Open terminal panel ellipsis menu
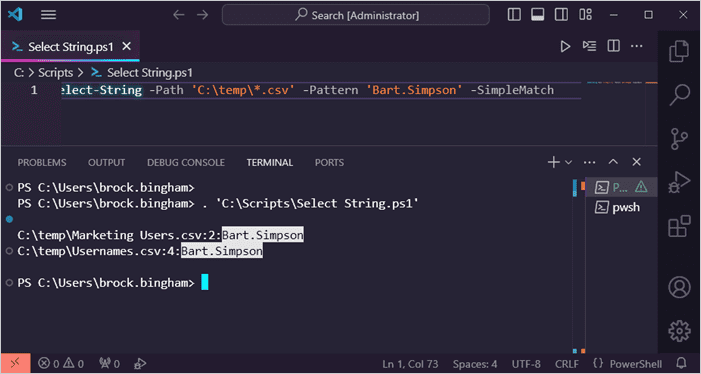The image size is (701, 374). pyautogui.click(x=590, y=162)
